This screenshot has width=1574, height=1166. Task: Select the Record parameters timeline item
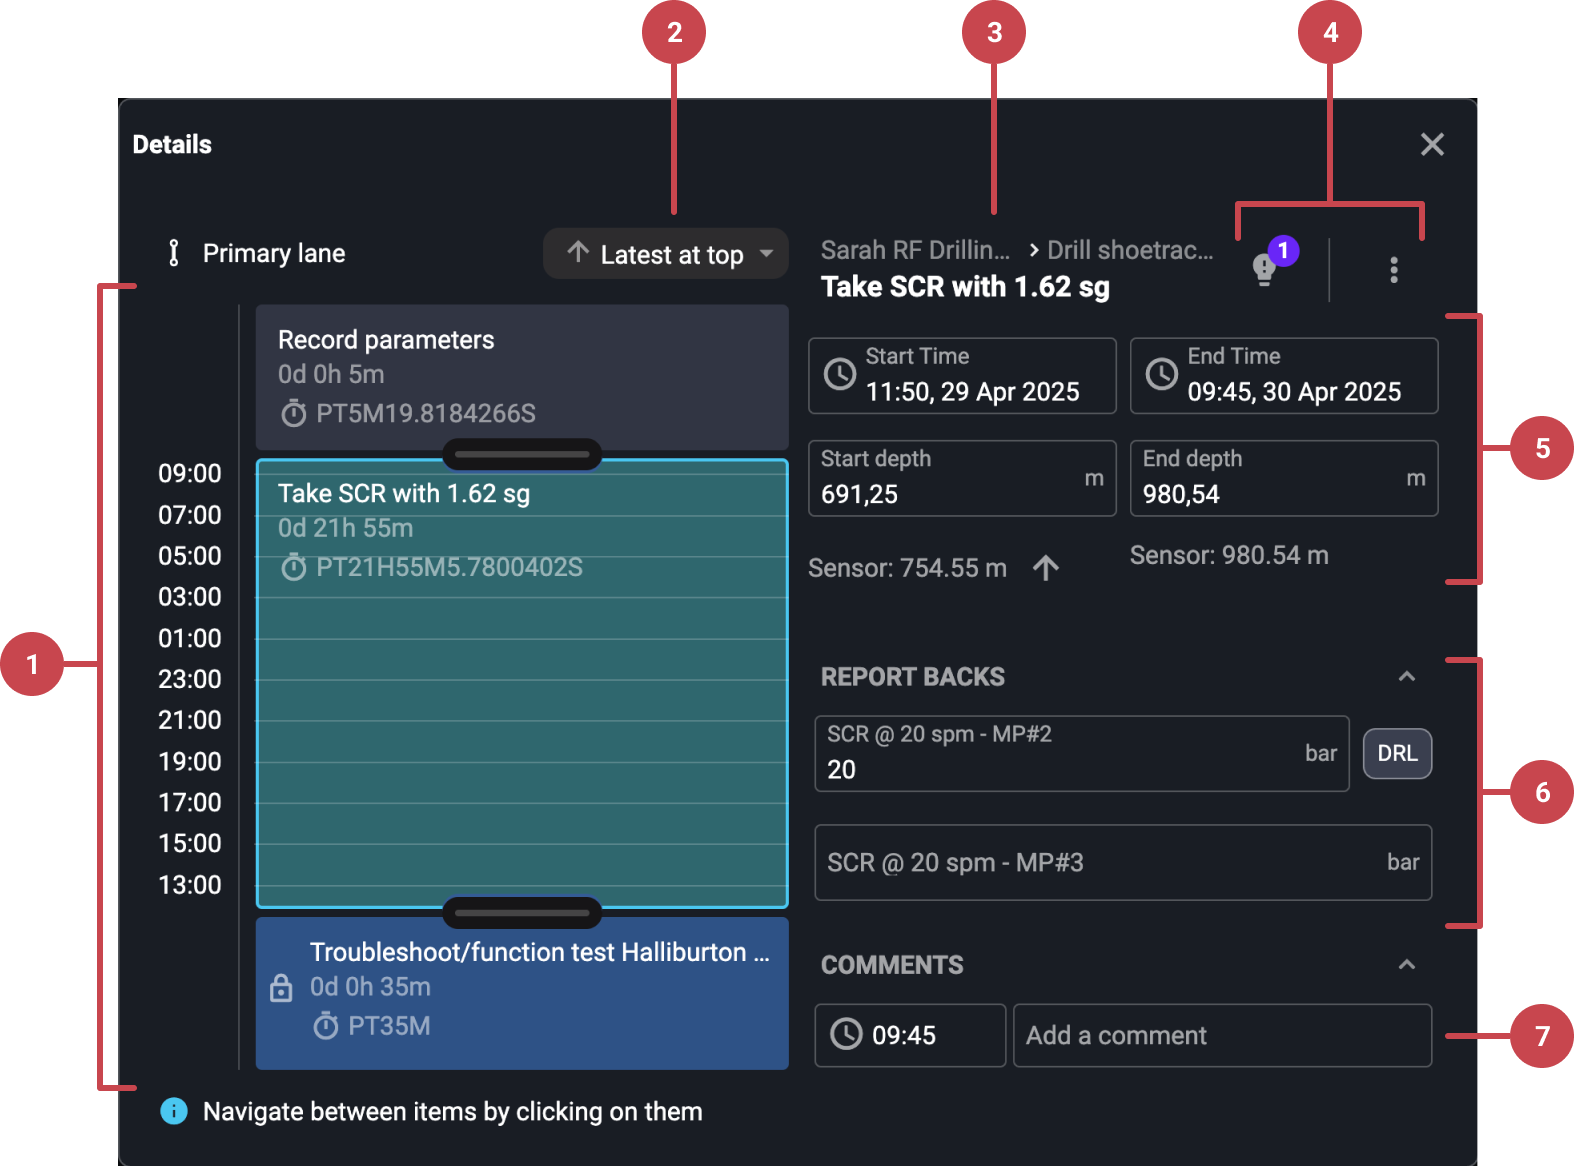click(x=521, y=375)
